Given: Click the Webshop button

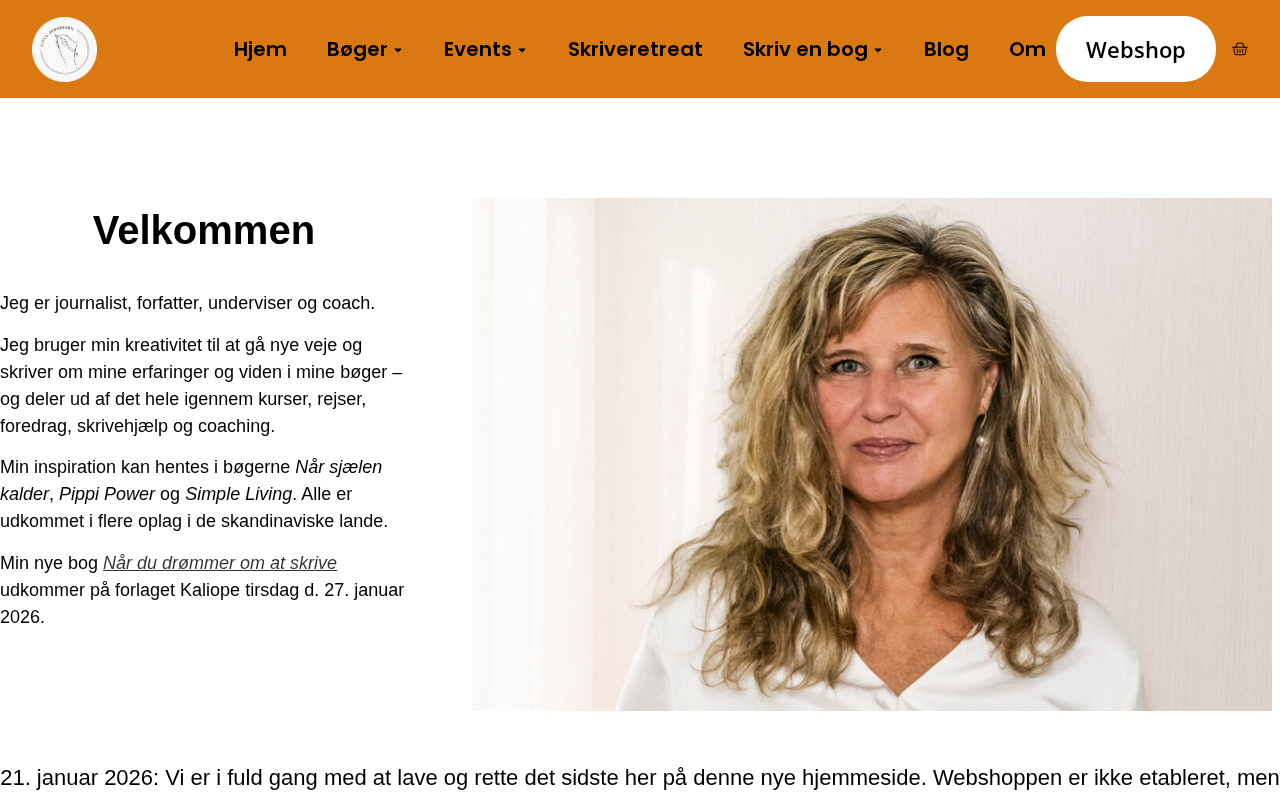Looking at the screenshot, I should tap(1136, 49).
